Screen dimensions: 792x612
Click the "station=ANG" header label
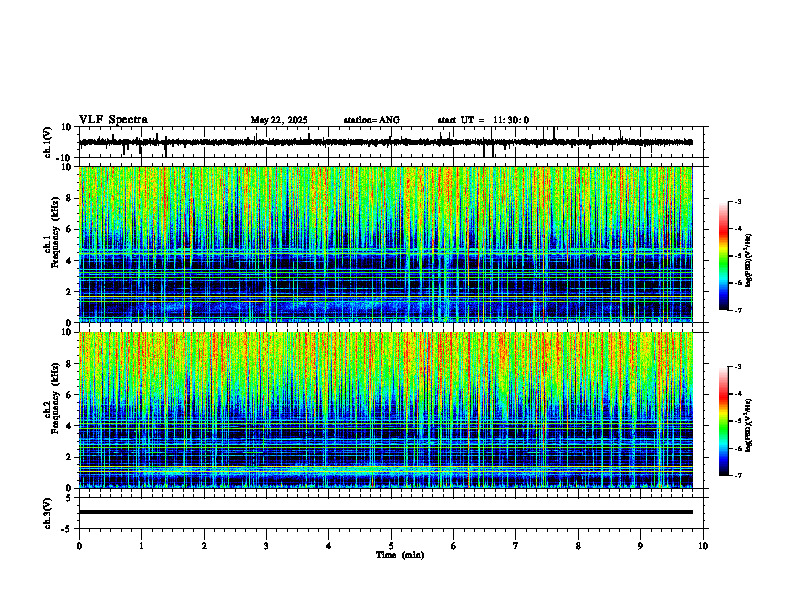tap(372, 120)
